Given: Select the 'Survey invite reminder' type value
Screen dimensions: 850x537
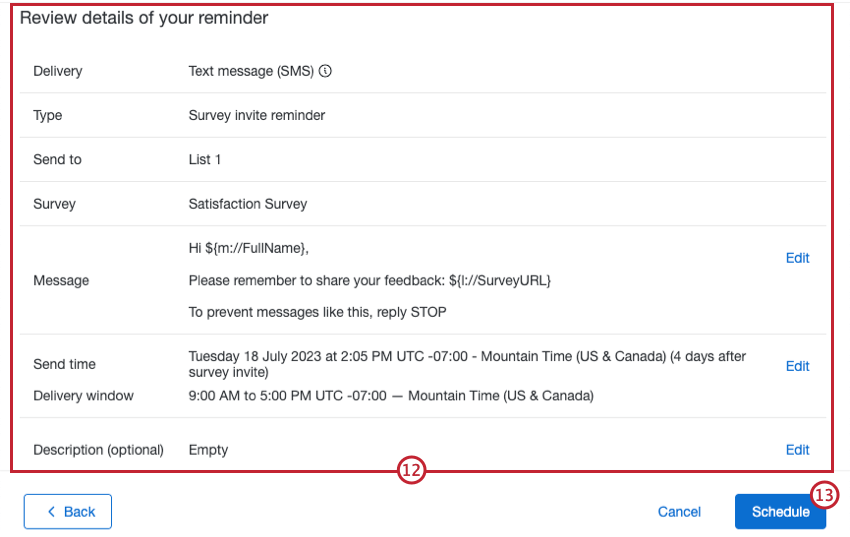Looking at the screenshot, I should [x=257, y=116].
